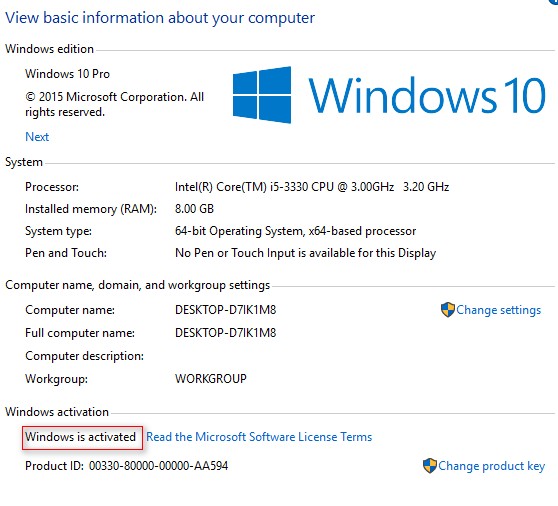Click the System type: label

click(58, 231)
